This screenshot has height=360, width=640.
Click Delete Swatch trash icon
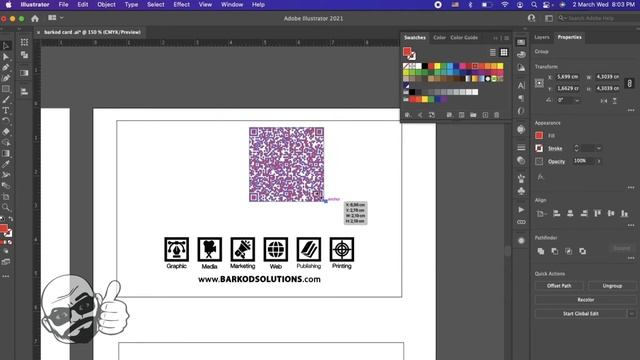(x=497, y=115)
